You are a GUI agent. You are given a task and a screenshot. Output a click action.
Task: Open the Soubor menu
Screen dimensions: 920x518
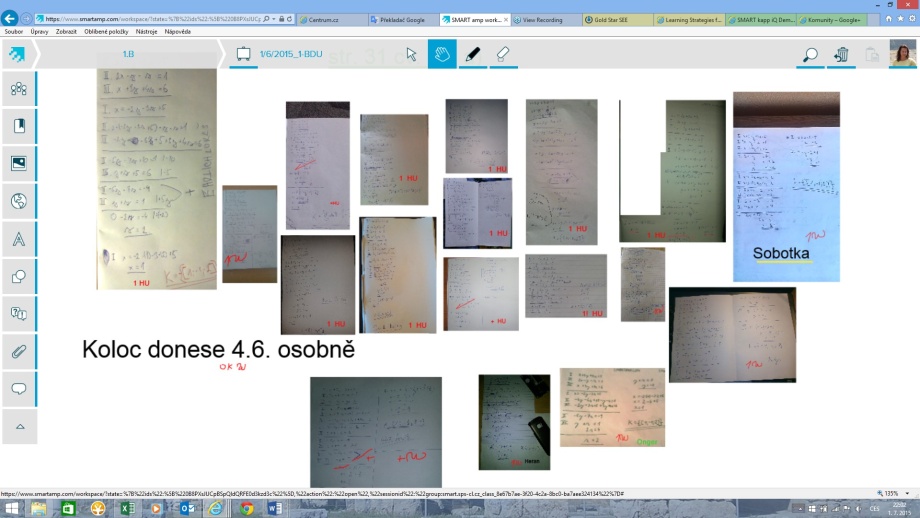(x=13, y=32)
